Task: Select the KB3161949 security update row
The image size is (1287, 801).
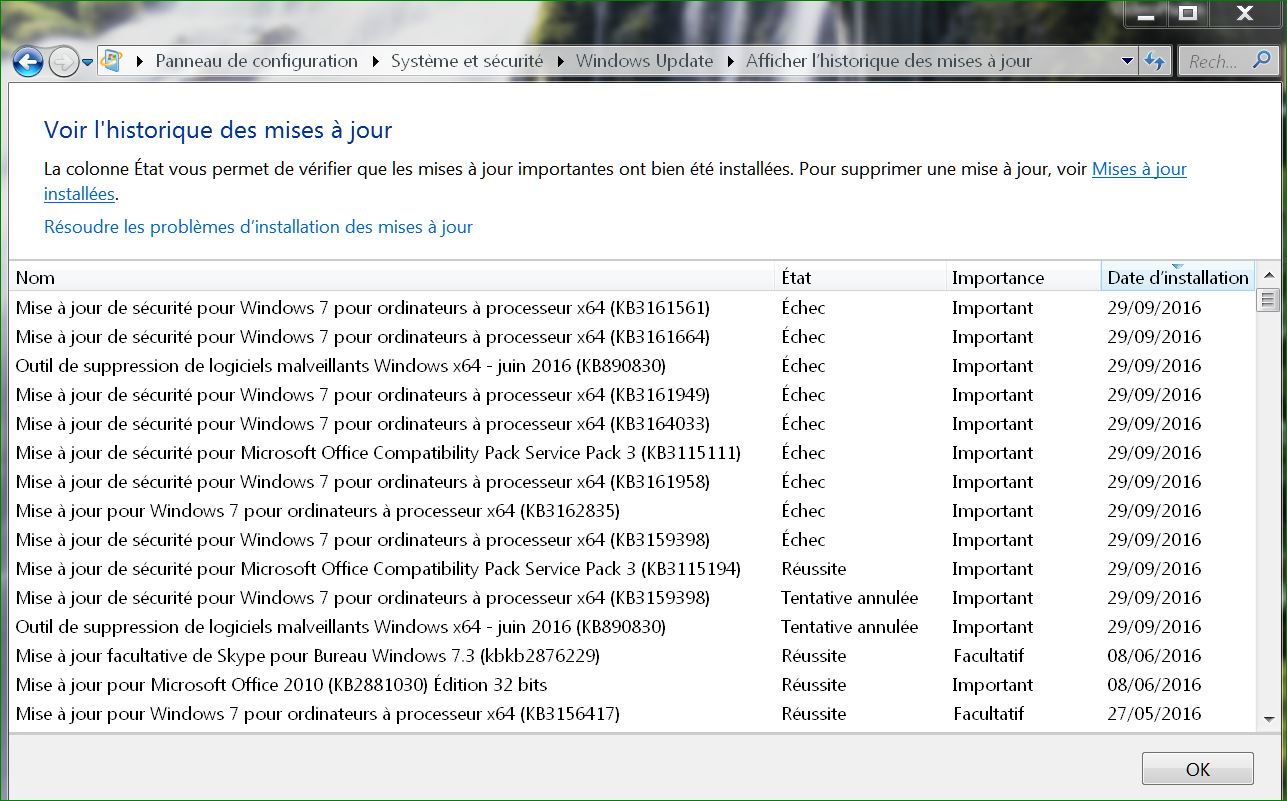Action: pos(632,394)
